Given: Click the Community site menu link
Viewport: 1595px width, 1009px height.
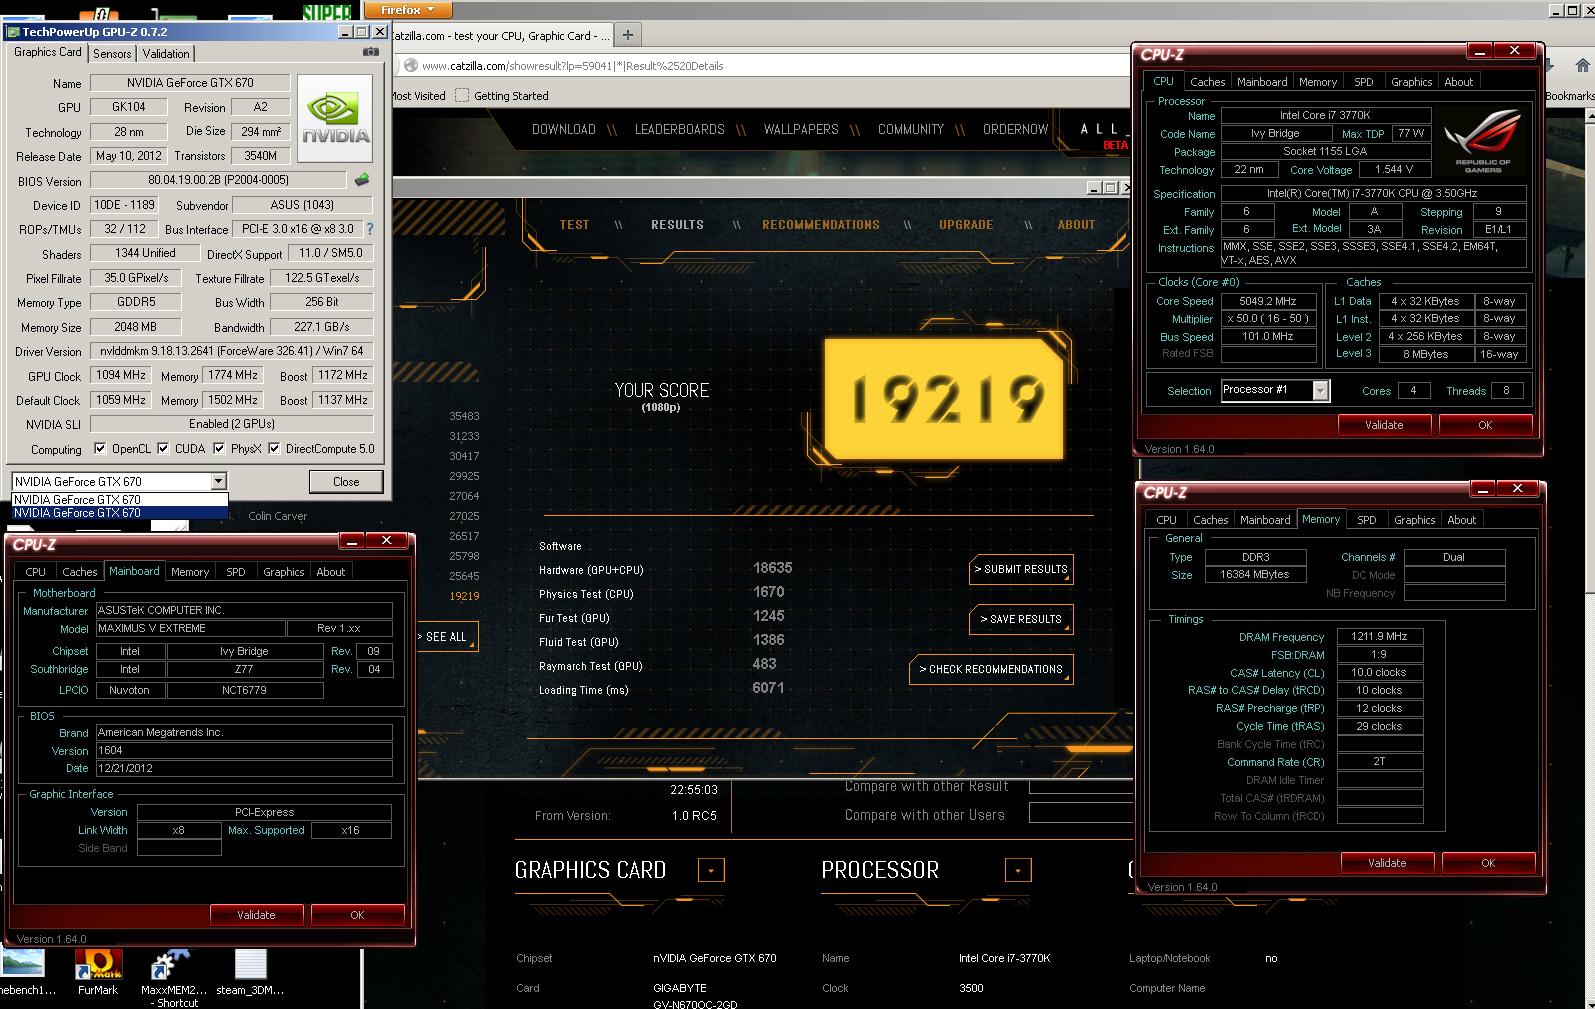Looking at the screenshot, I should click(x=911, y=129).
